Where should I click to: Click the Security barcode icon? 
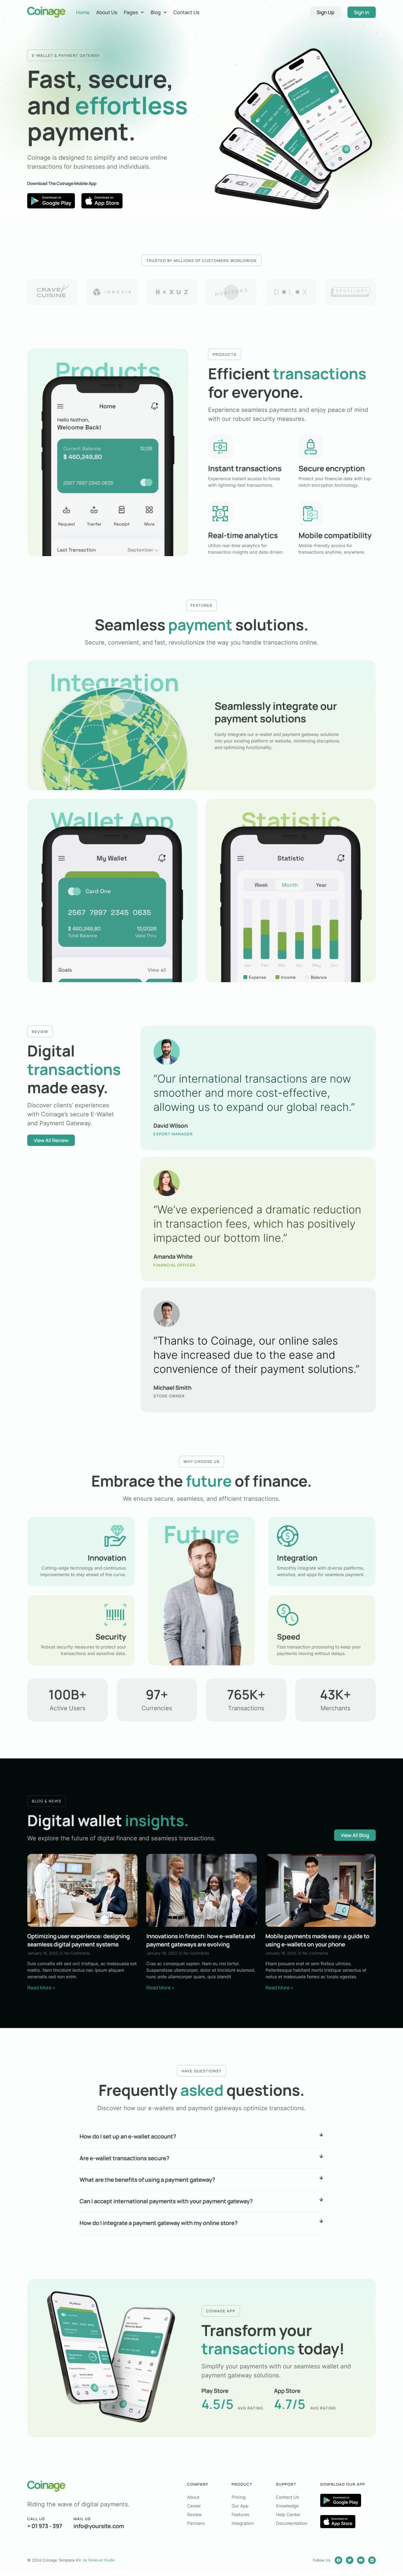[115, 1614]
